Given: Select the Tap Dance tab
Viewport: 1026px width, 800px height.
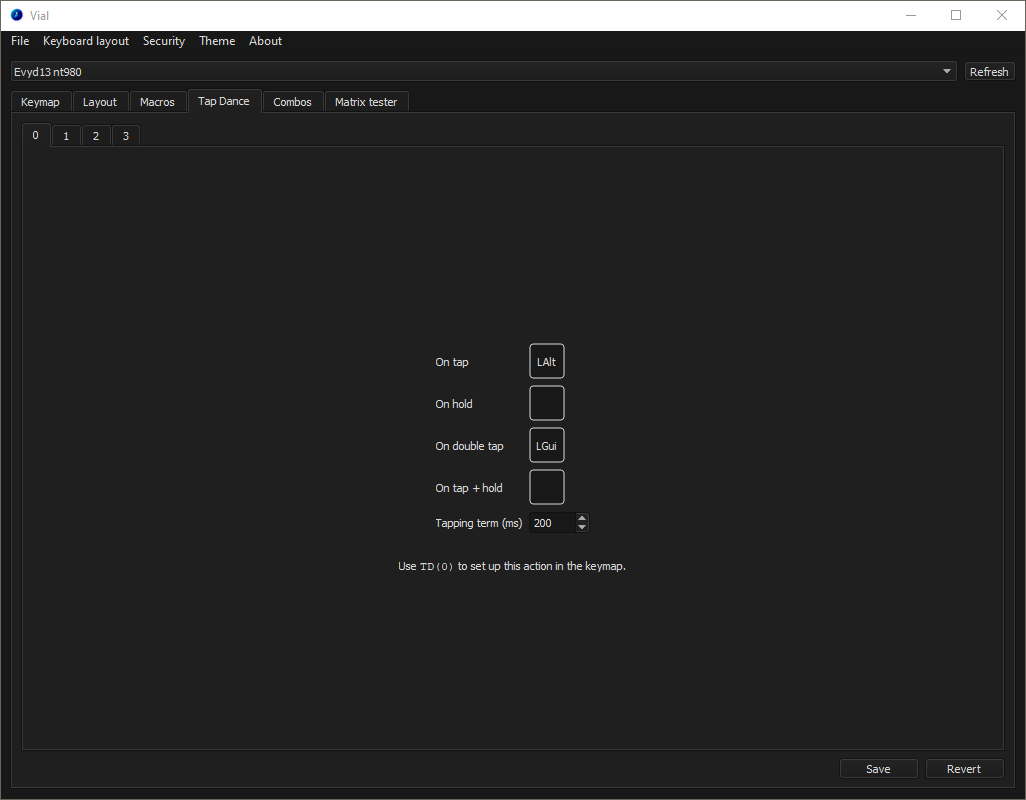Looking at the screenshot, I should (x=224, y=101).
